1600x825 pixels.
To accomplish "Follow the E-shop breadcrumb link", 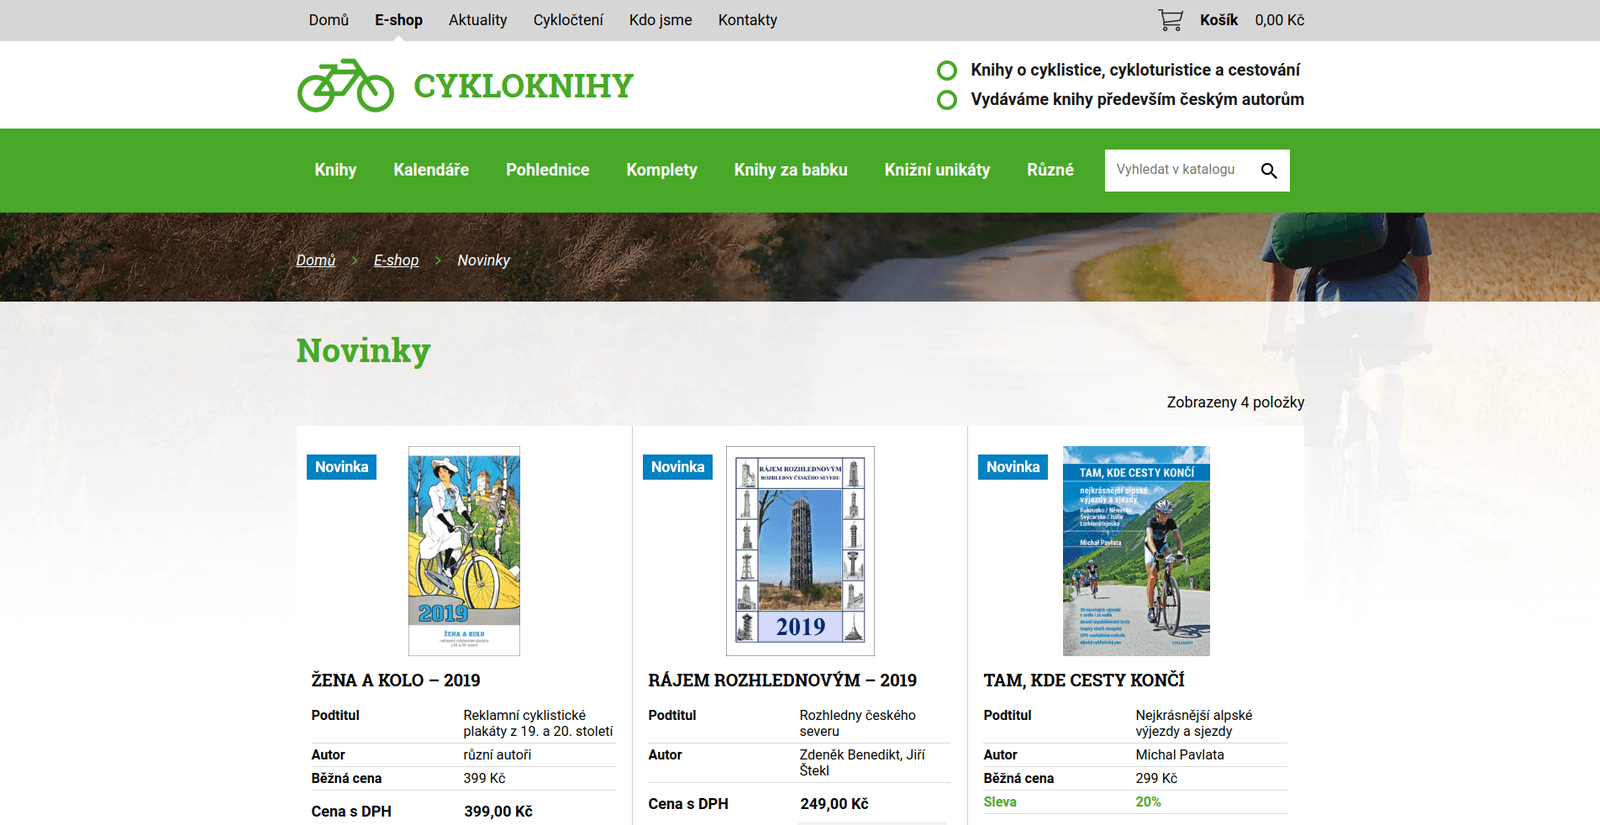I will pyautogui.click(x=396, y=260).
